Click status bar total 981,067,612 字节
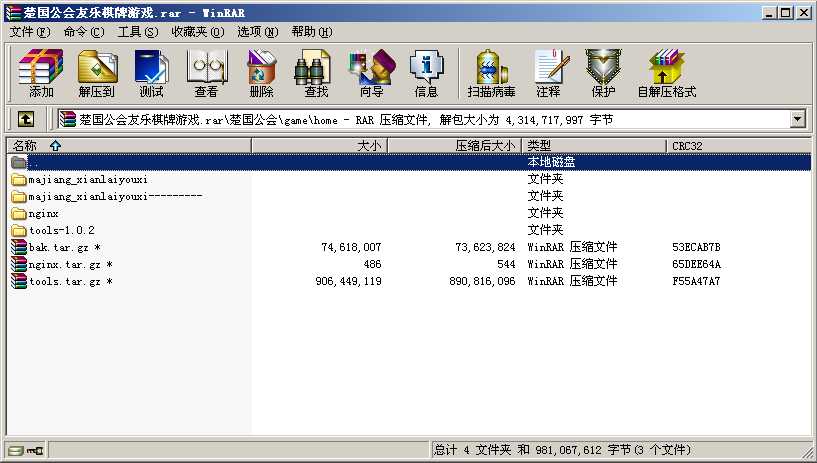The height and width of the screenshot is (463, 817). [x=583, y=449]
